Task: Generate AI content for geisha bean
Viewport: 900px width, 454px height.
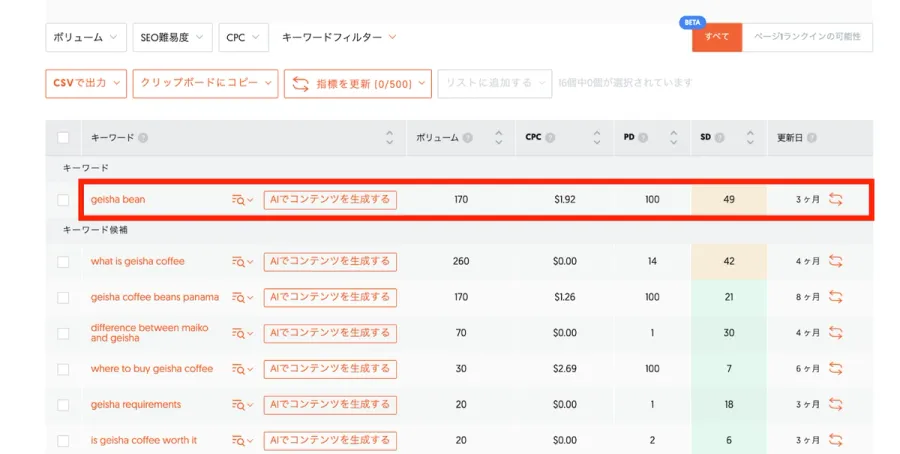Action: [x=330, y=200]
